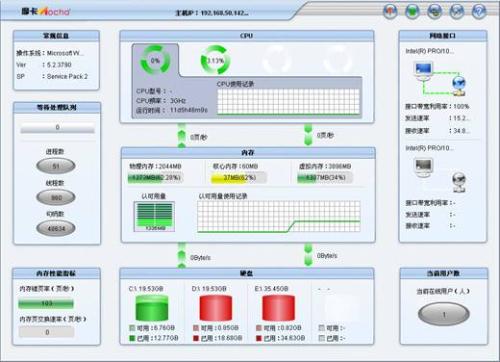Click the pending queue bar showing 0
This screenshot has height=362, width=500.
click(x=57, y=128)
